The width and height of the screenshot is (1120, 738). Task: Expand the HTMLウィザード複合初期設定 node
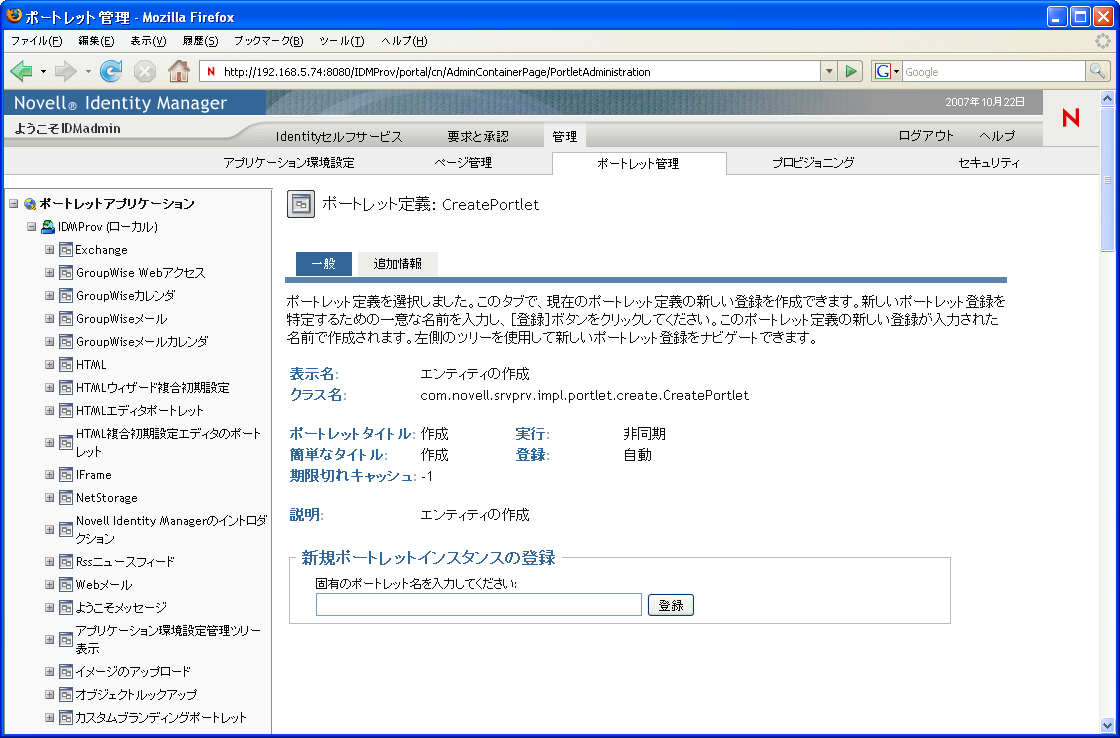pyautogui.click(x=49, y=387)
